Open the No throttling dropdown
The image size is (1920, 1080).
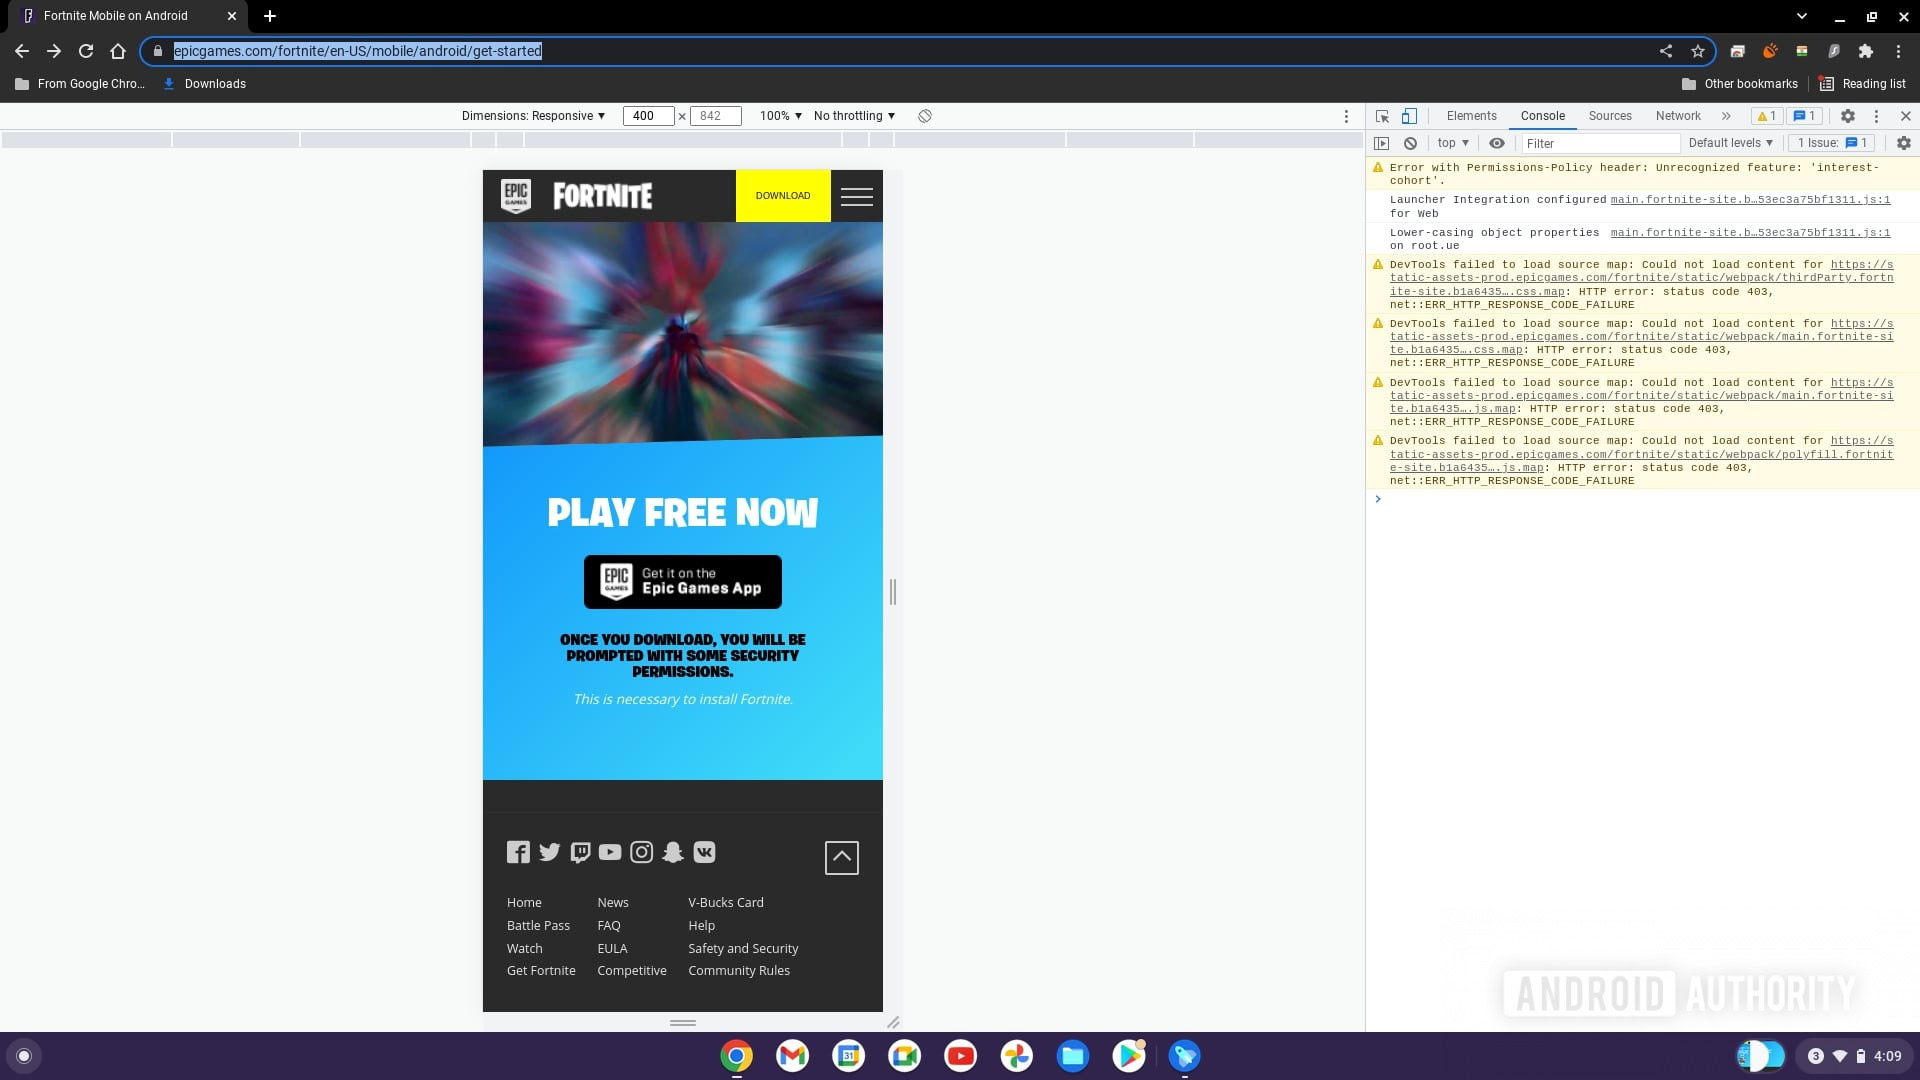click(854, 116)
